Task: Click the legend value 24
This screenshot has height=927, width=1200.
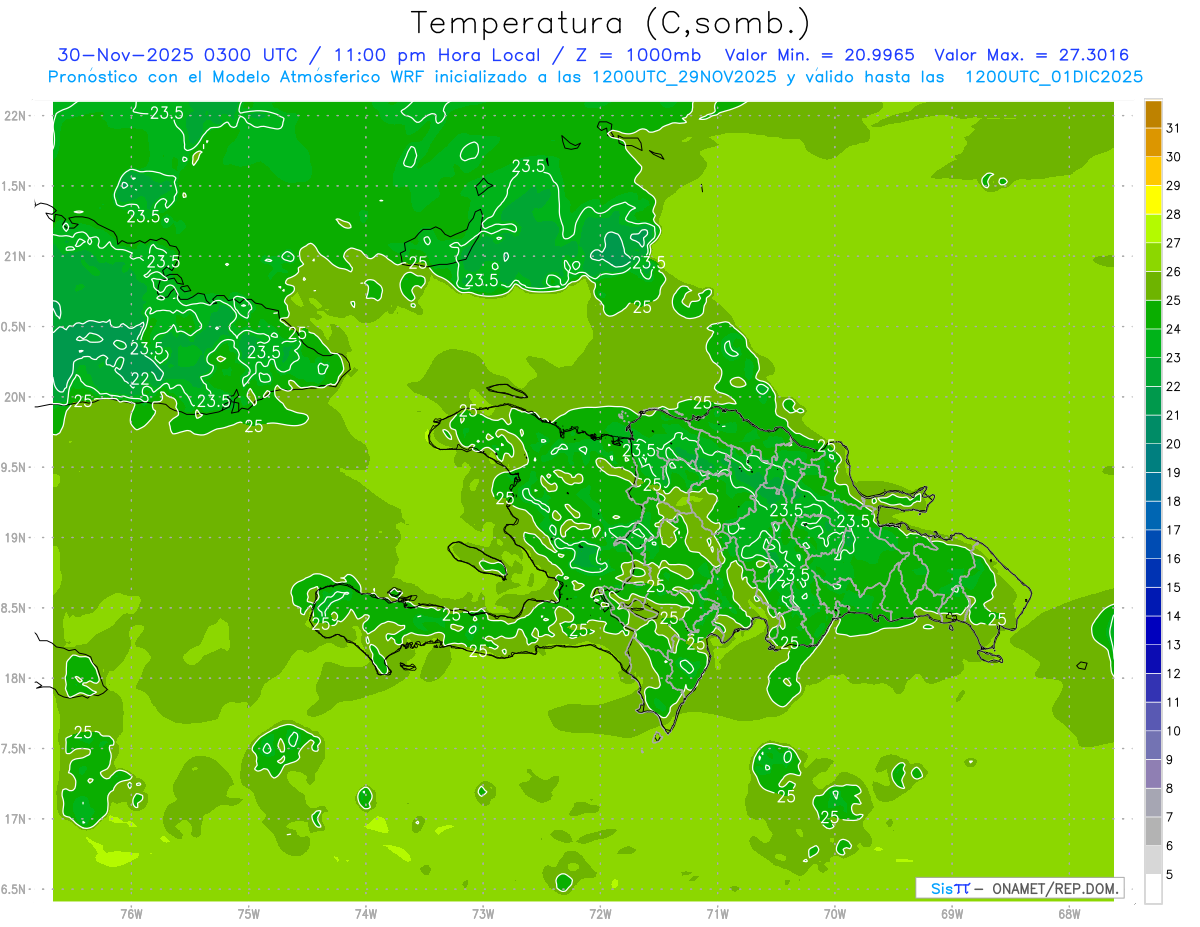Action: click(1174, 329)
